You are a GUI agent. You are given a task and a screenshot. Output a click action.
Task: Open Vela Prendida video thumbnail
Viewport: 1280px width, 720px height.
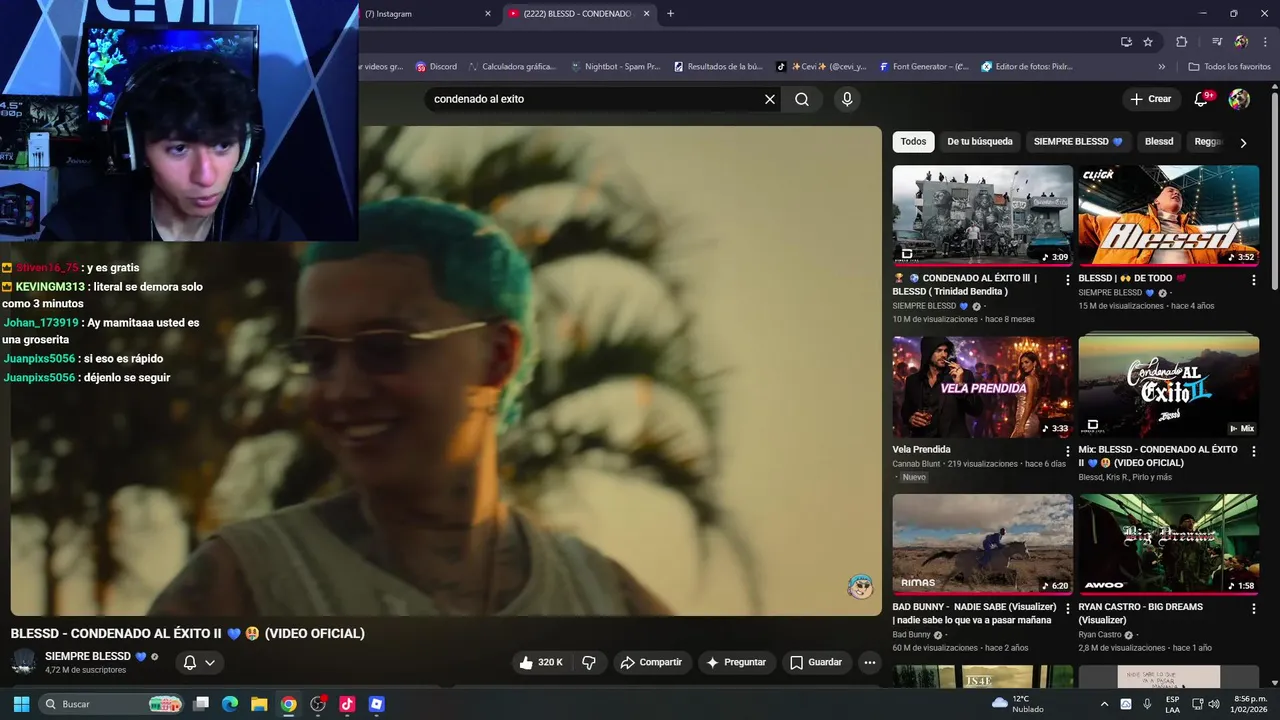tap(983, 387)
